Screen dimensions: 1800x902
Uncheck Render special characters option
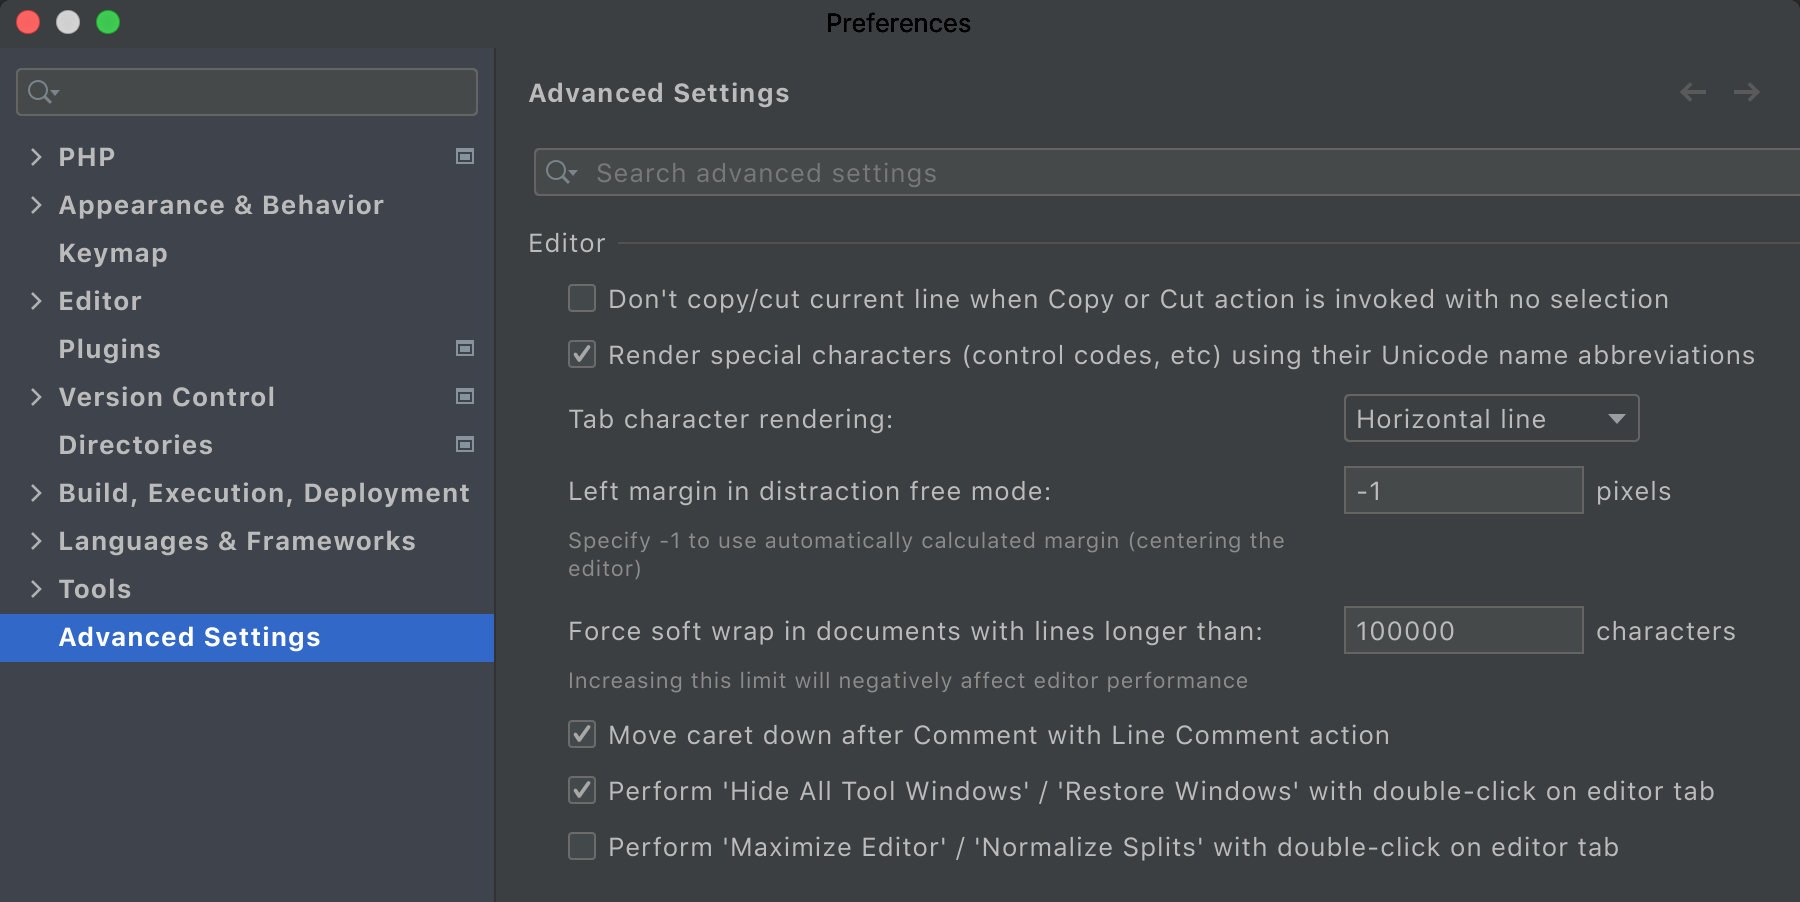[582, 354]
